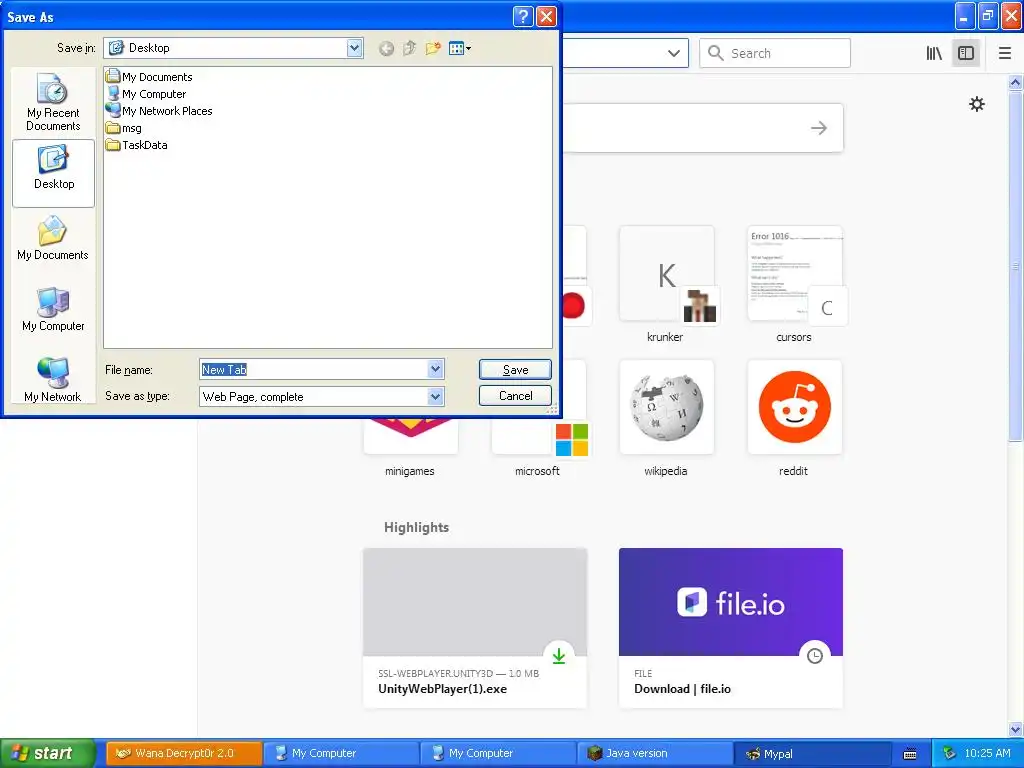Click the File name text field

314,370
